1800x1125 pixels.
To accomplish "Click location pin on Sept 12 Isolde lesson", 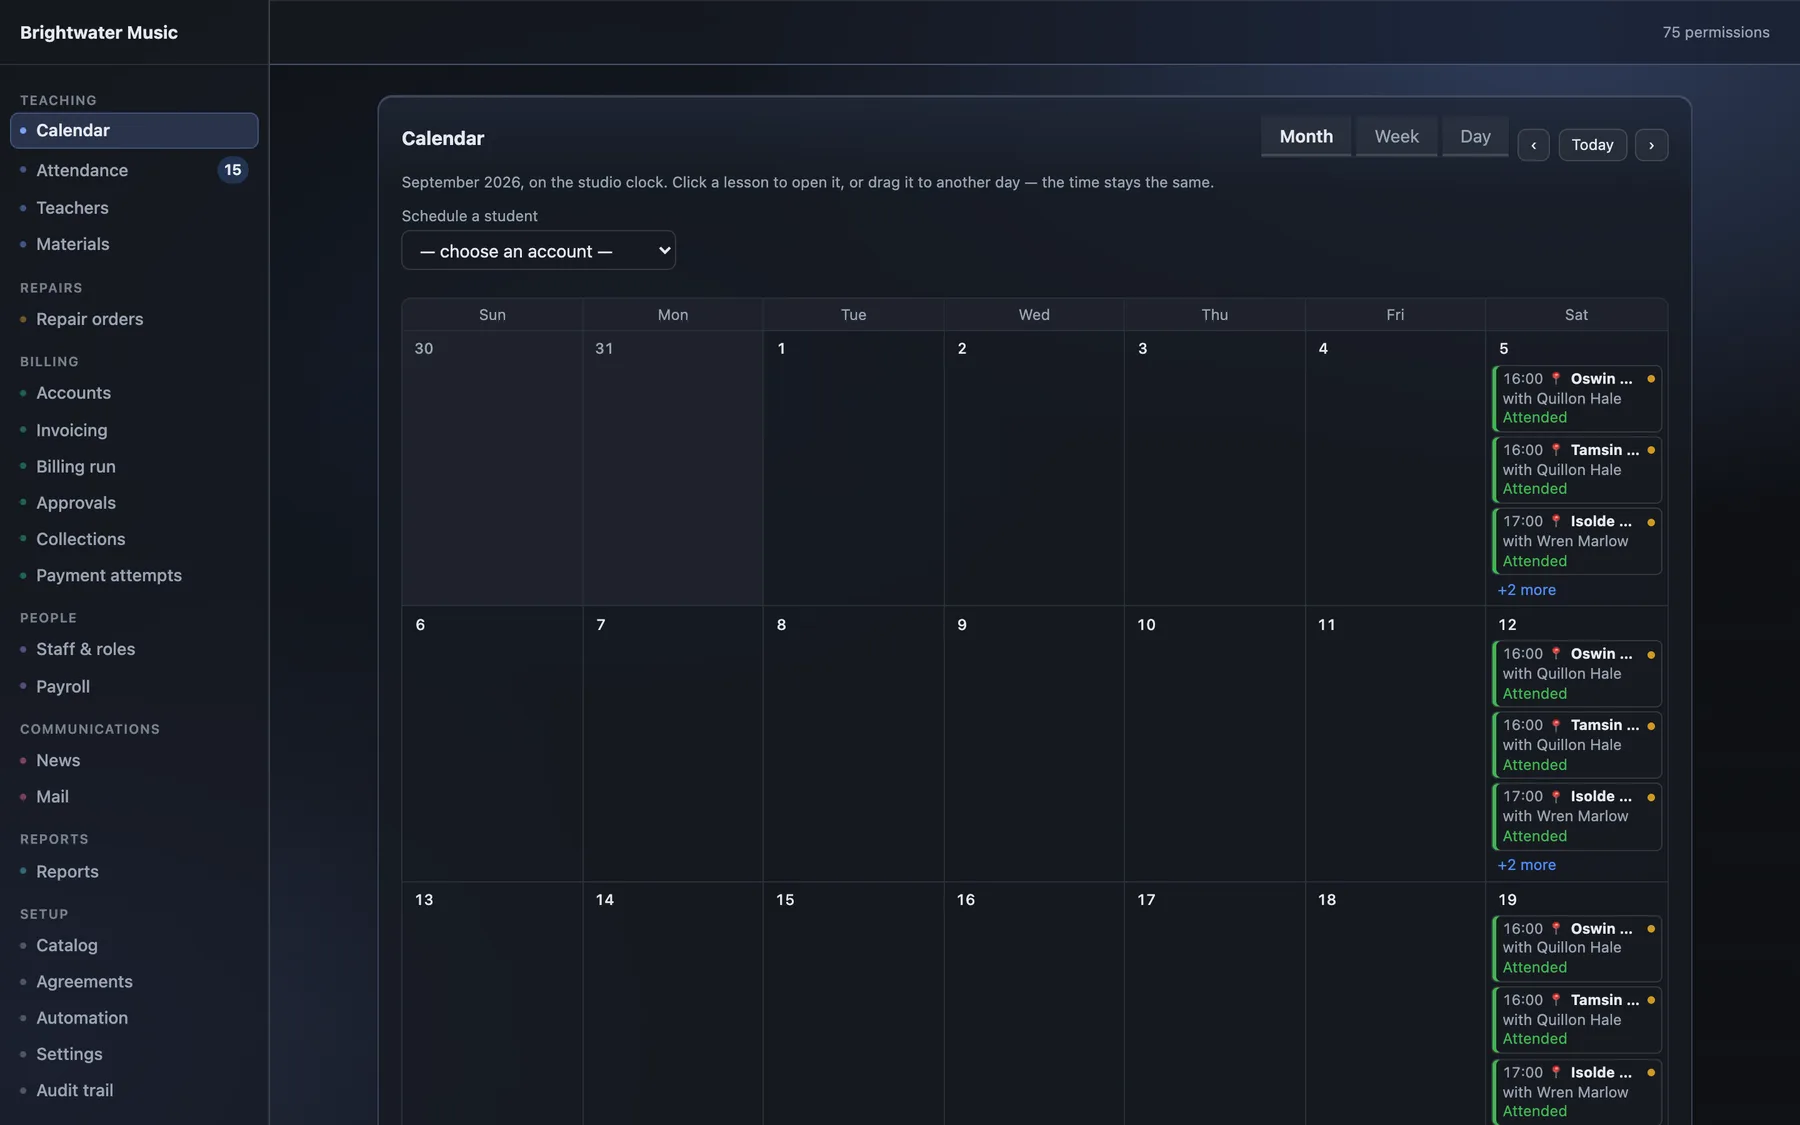I will coord(1556,796).
